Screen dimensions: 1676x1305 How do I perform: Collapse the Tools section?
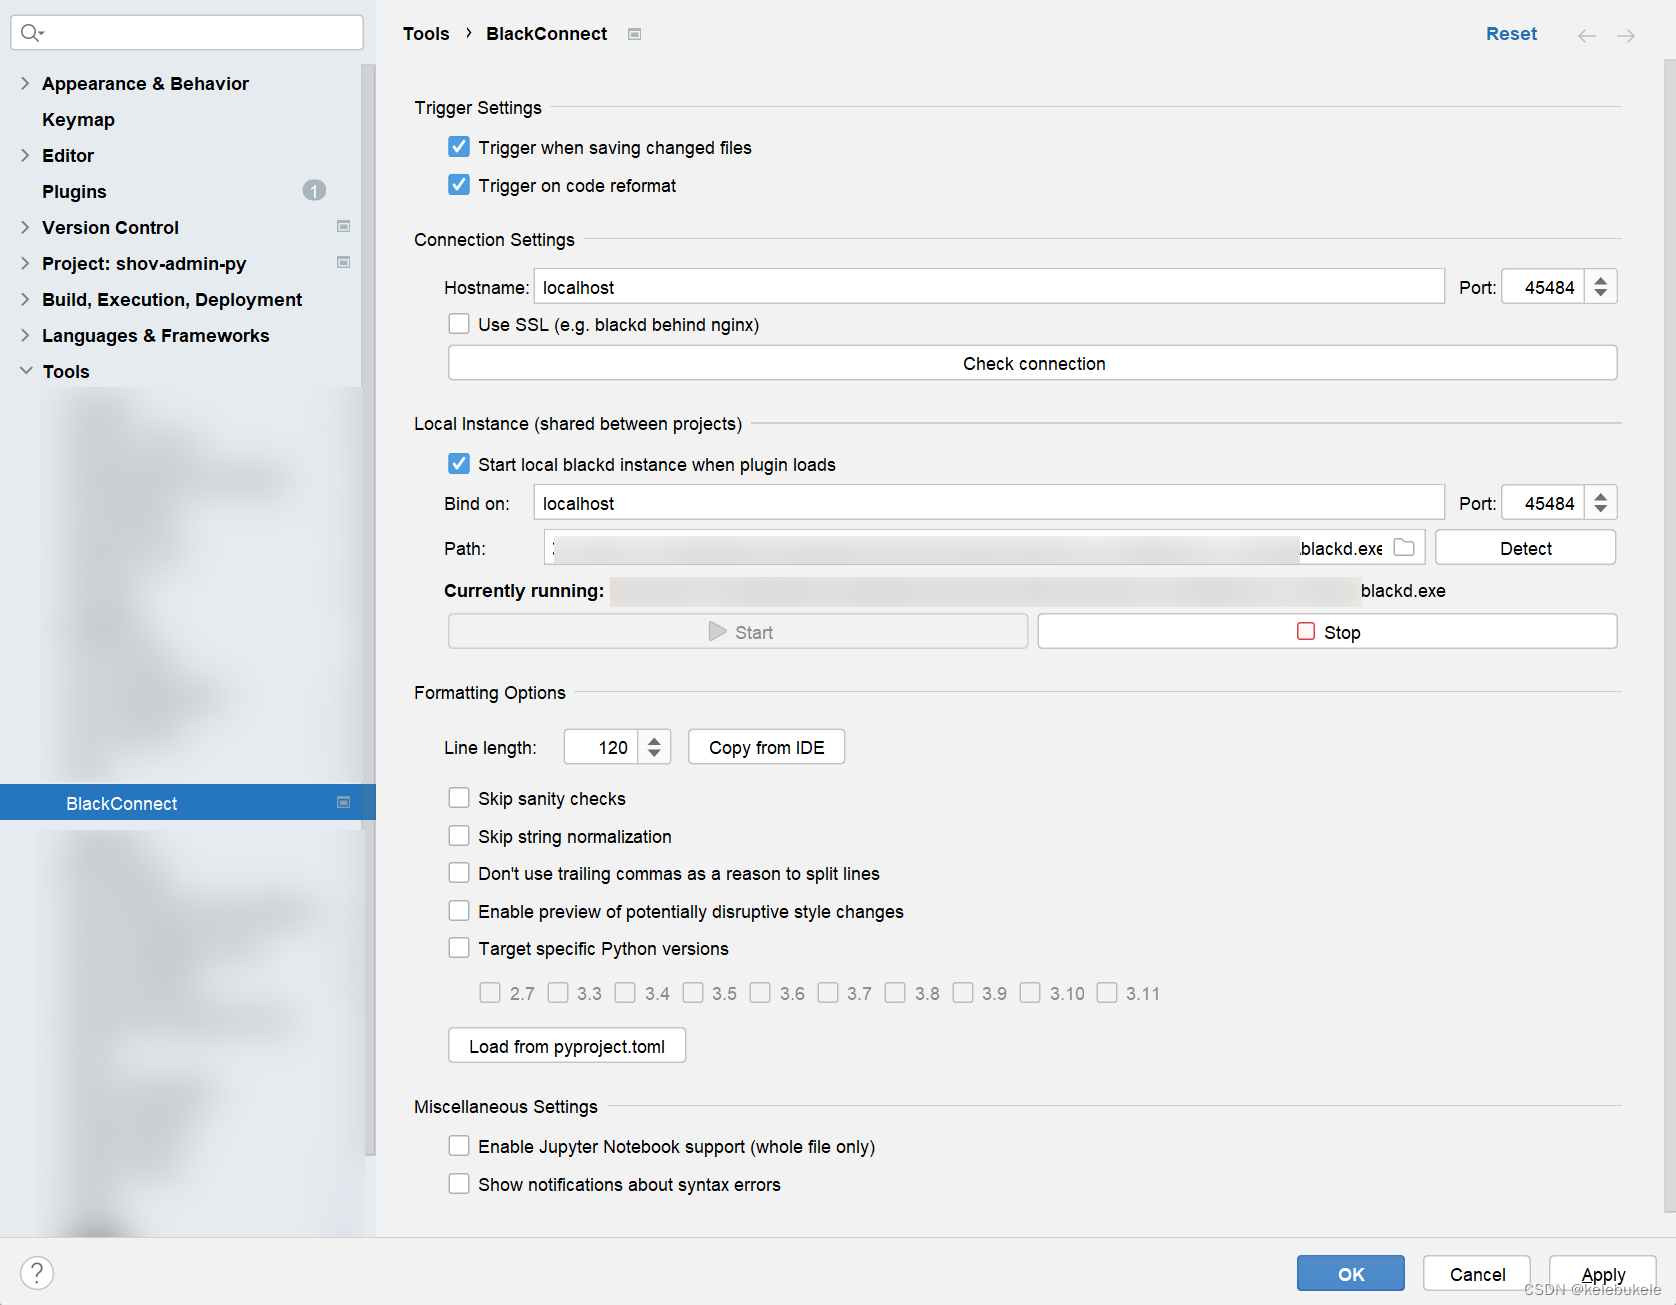tap(24, 370)
